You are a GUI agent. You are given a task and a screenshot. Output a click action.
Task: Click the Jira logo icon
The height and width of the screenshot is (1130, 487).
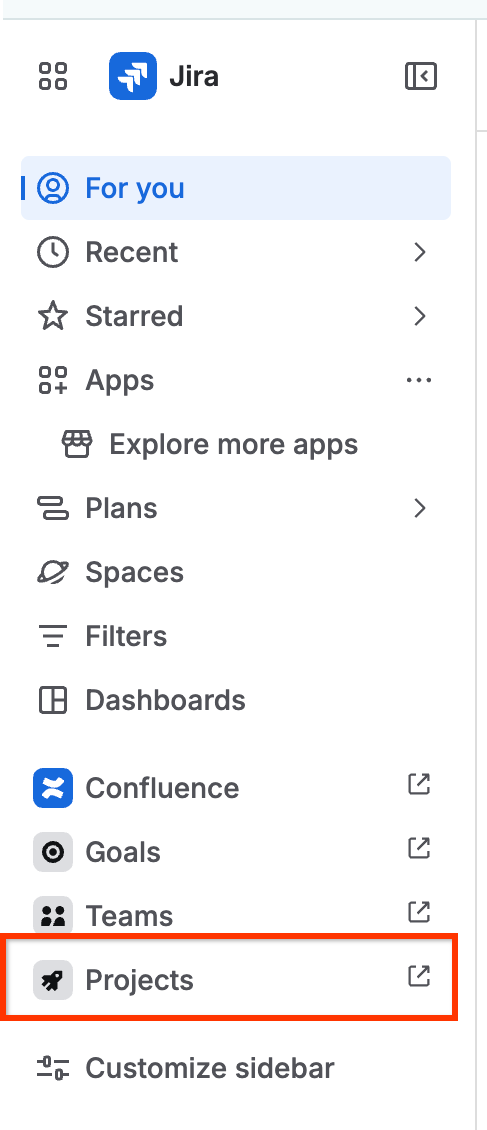coord(133,76)
